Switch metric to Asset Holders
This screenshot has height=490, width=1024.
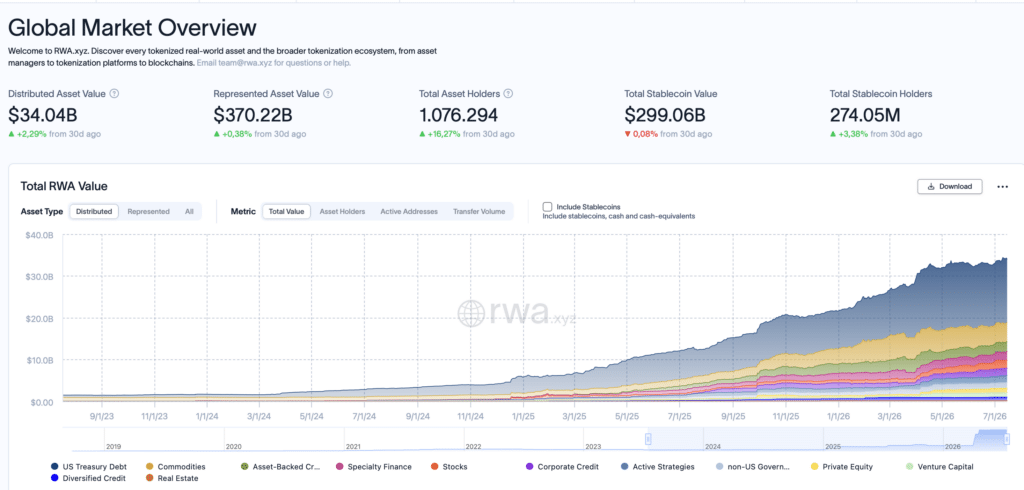pyautogui.click(x=342, y=212)
